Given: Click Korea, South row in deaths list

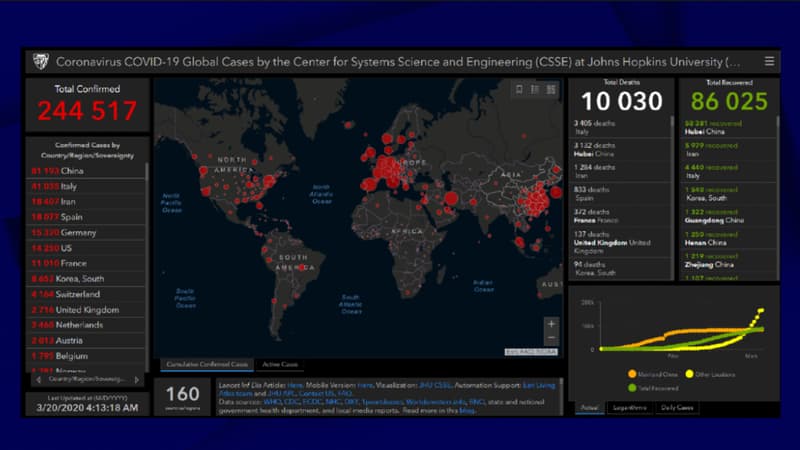Looking at the screenshot, I should [619, 268].
